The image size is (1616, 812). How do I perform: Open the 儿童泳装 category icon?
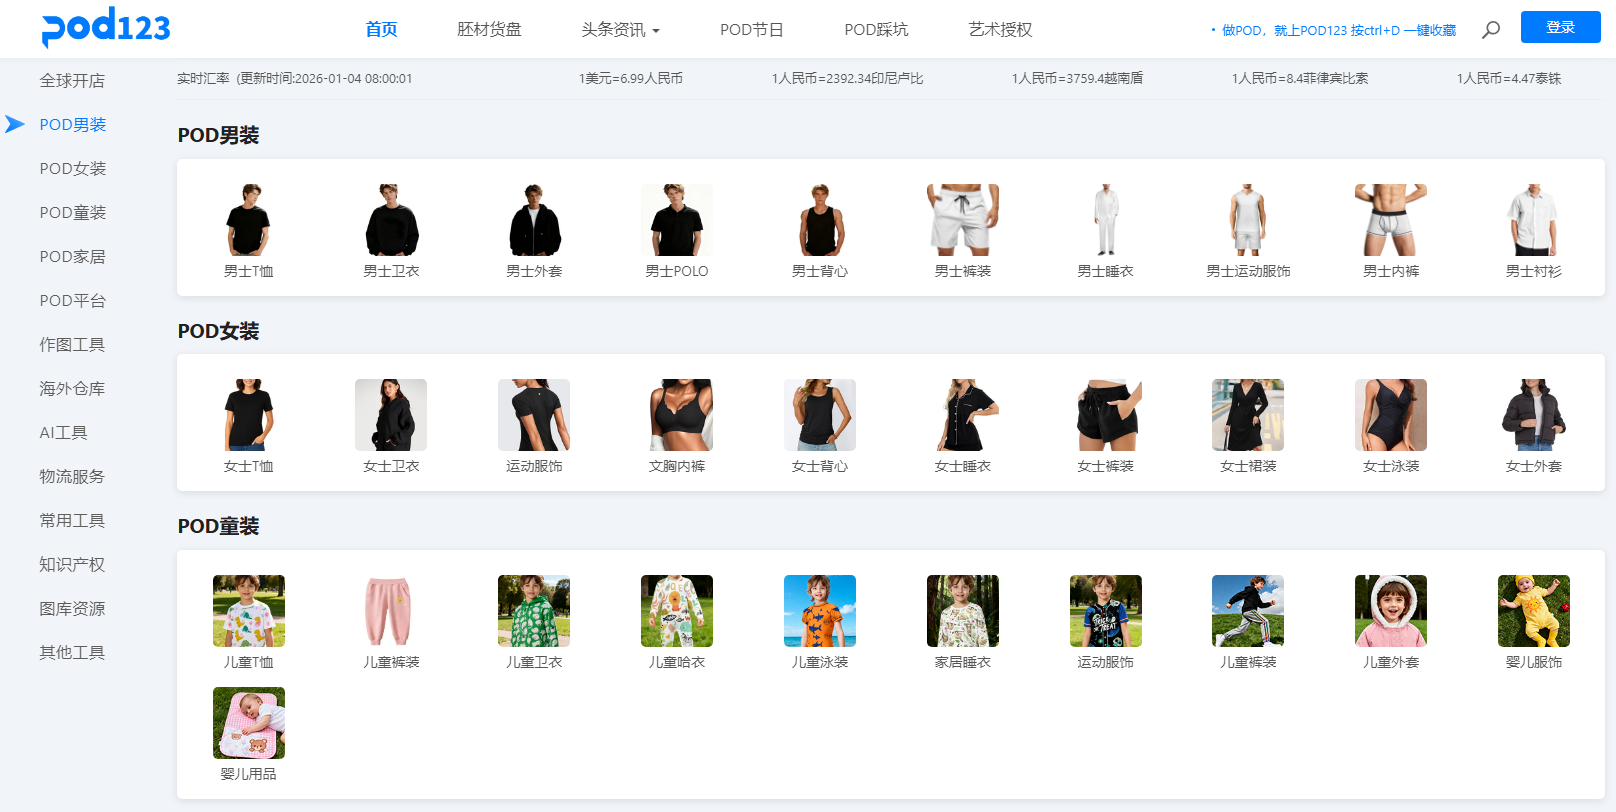tap(819, 611)
